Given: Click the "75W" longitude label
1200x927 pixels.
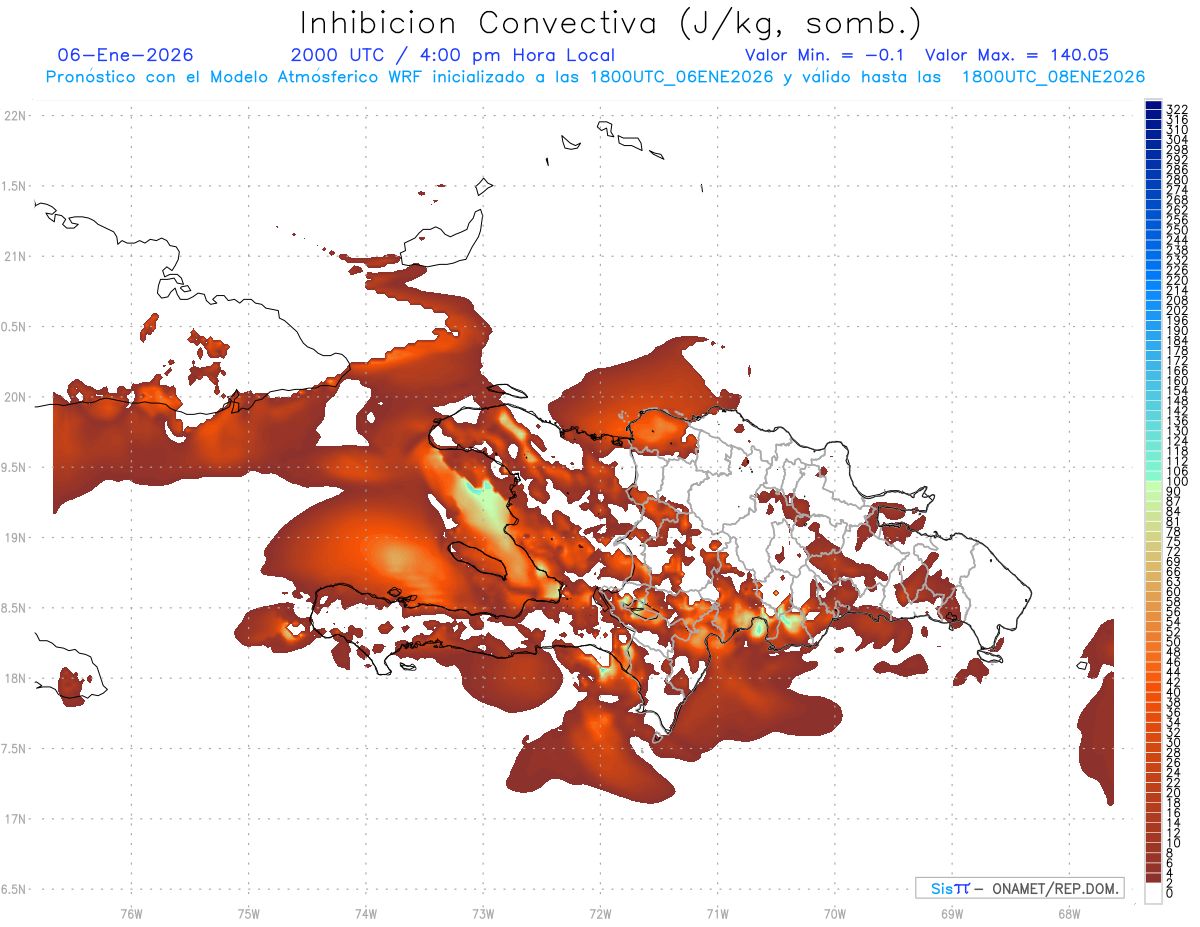Looking at the screenshot, I should [249, 913].
